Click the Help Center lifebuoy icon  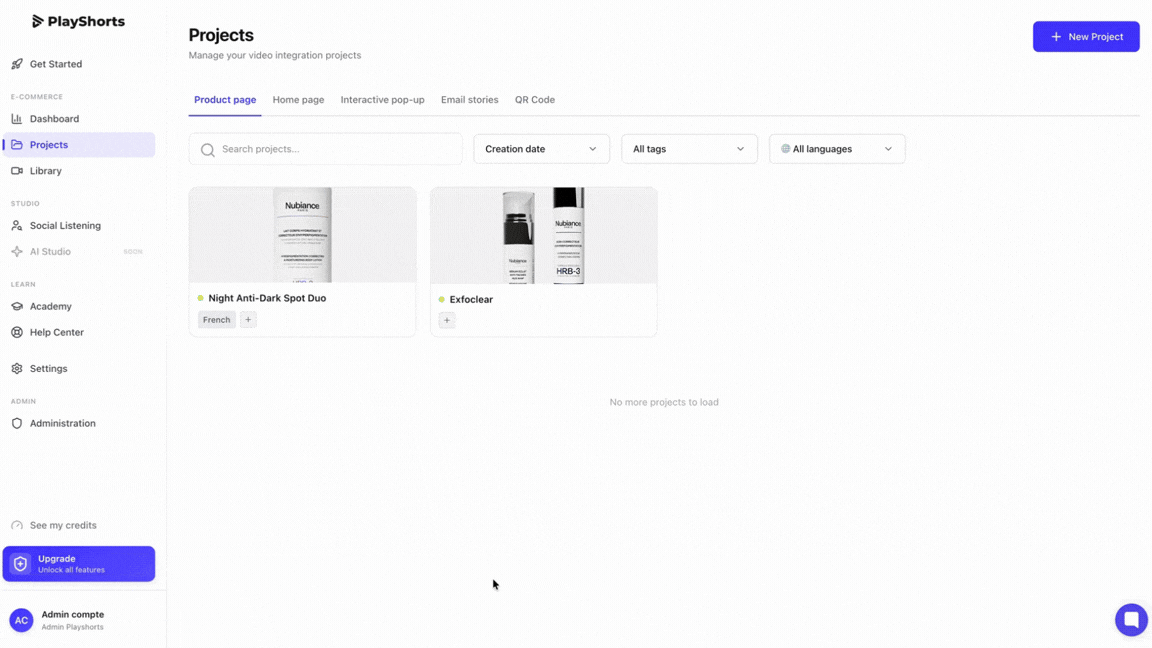tap(17, 332)
